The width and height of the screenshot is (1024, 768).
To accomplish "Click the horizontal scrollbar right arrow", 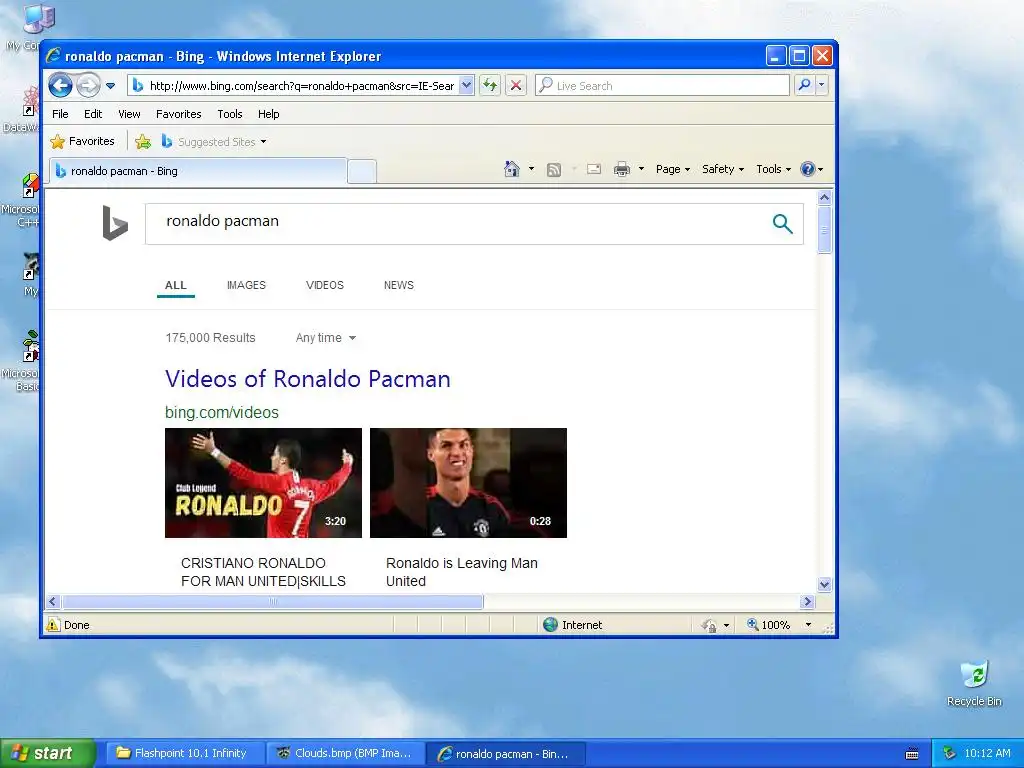I will pyautogui.click(x=808, y=601).
